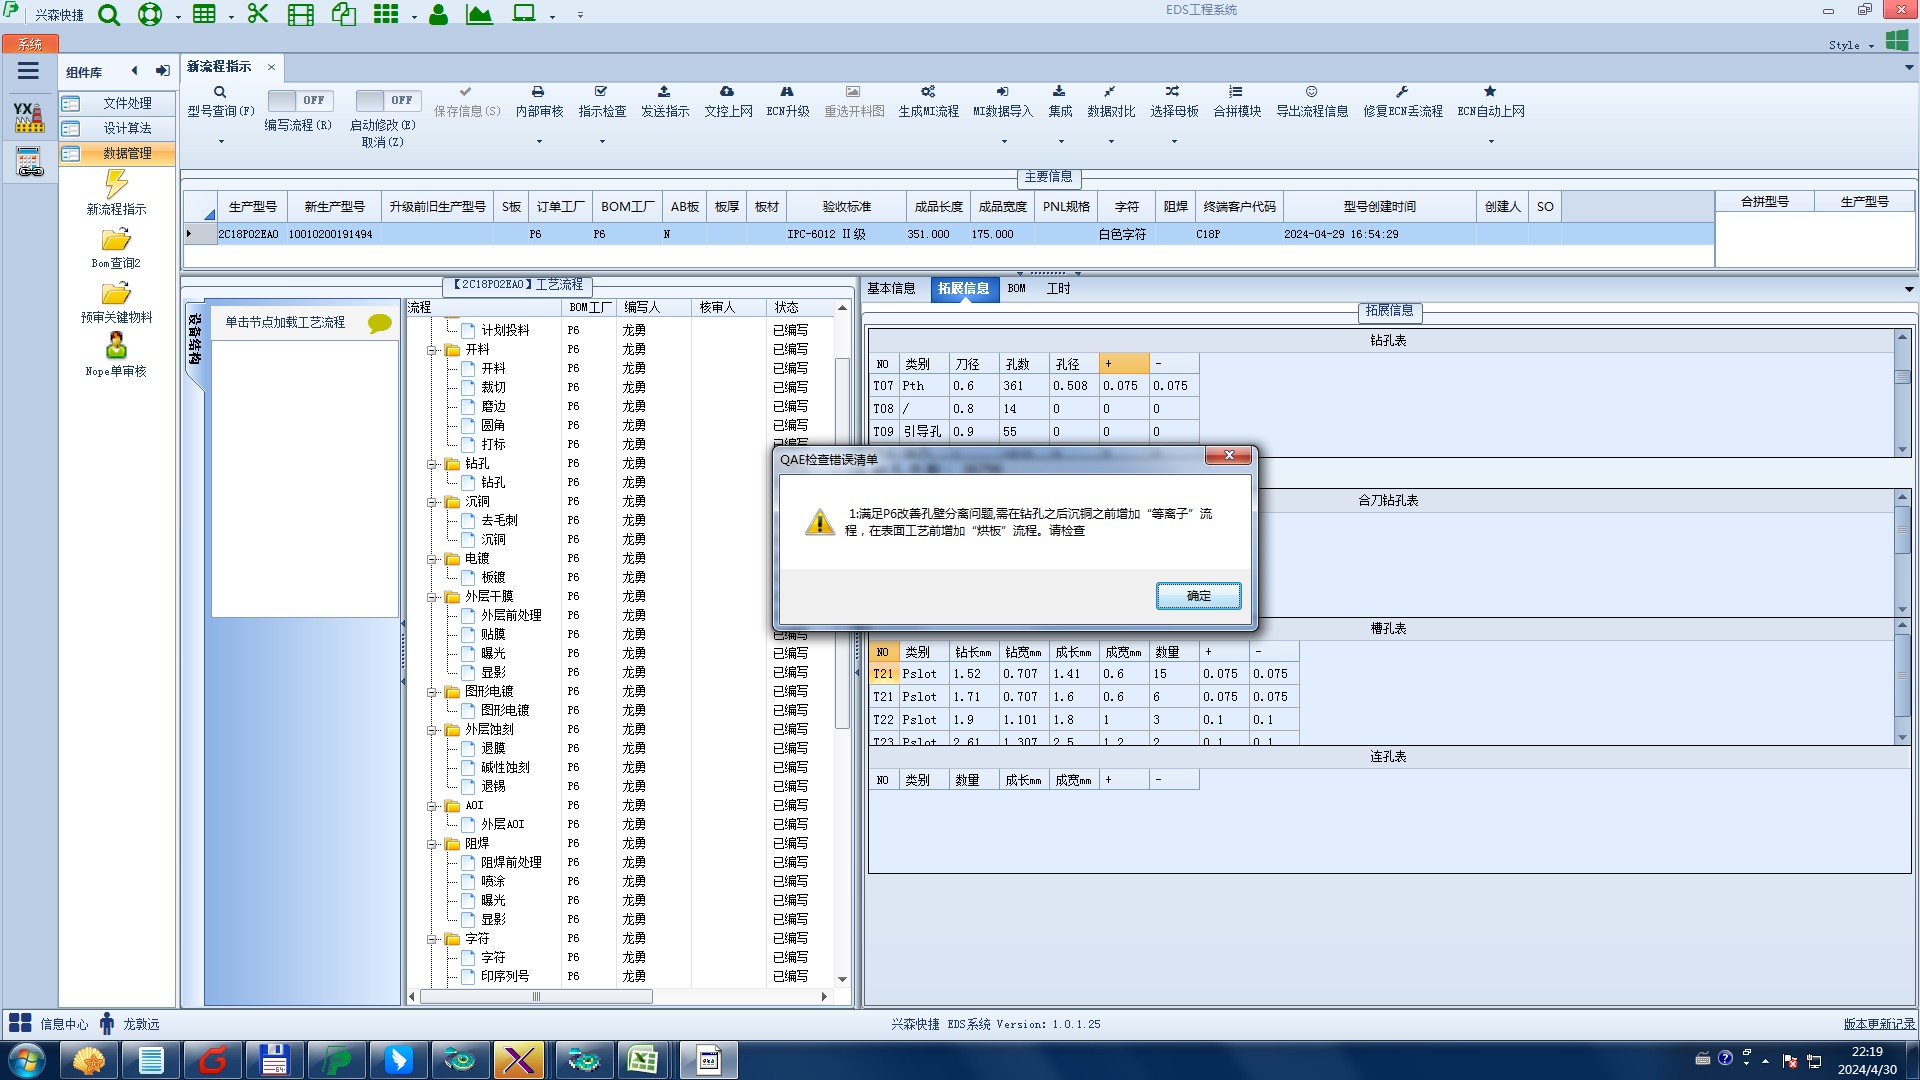Click 合拼模块 list button
The height and width of the screenshot is (1080, 1920).
coord(1237,102)
